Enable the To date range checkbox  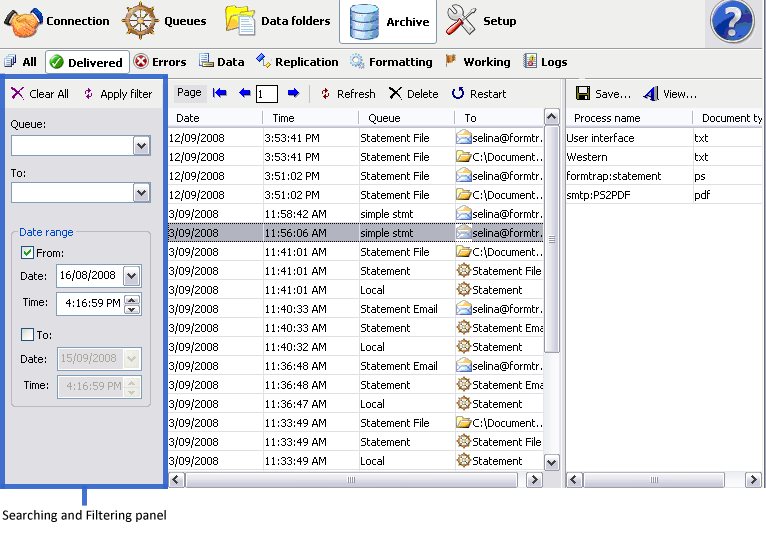coord(27,335)
